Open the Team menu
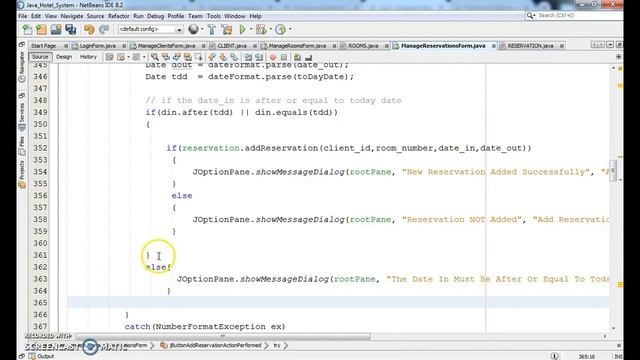Image resolution: width=640 pixels, height=360 pixels. tap(195, 16)
